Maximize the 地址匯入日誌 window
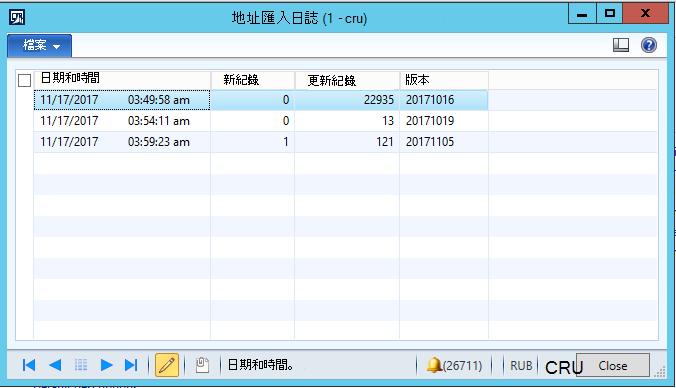Viewport: 676px width, 388px height. pyautogui.click(x=610, y=13)
